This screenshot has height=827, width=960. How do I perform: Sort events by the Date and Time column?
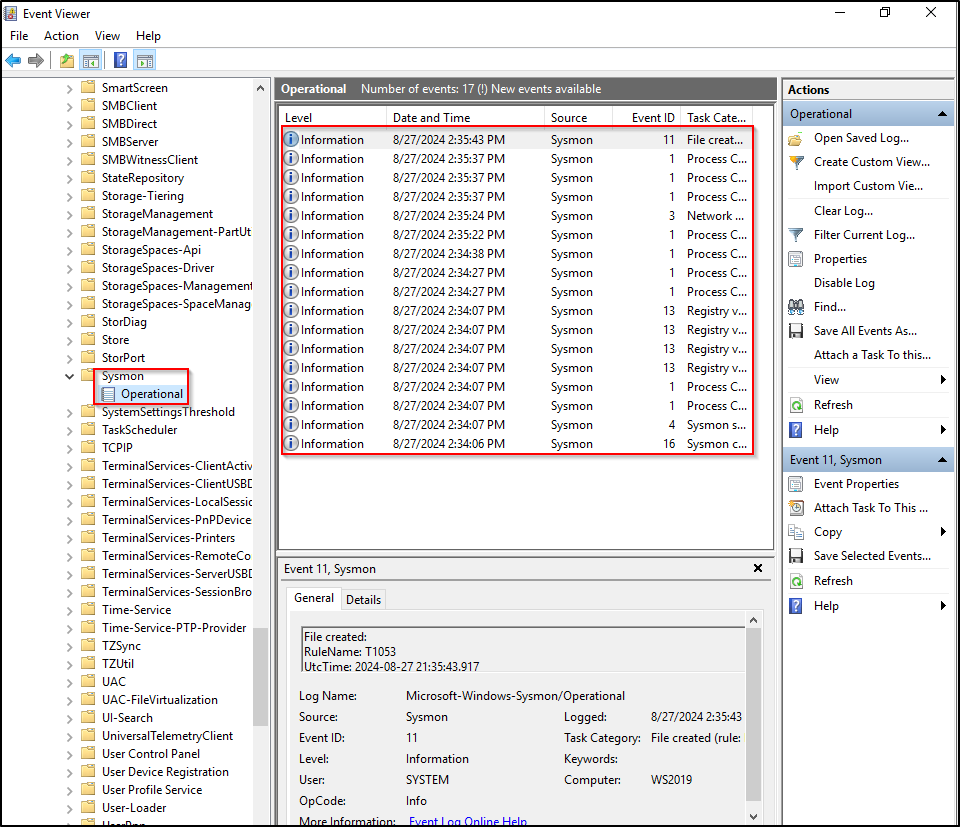pos(465,118)
